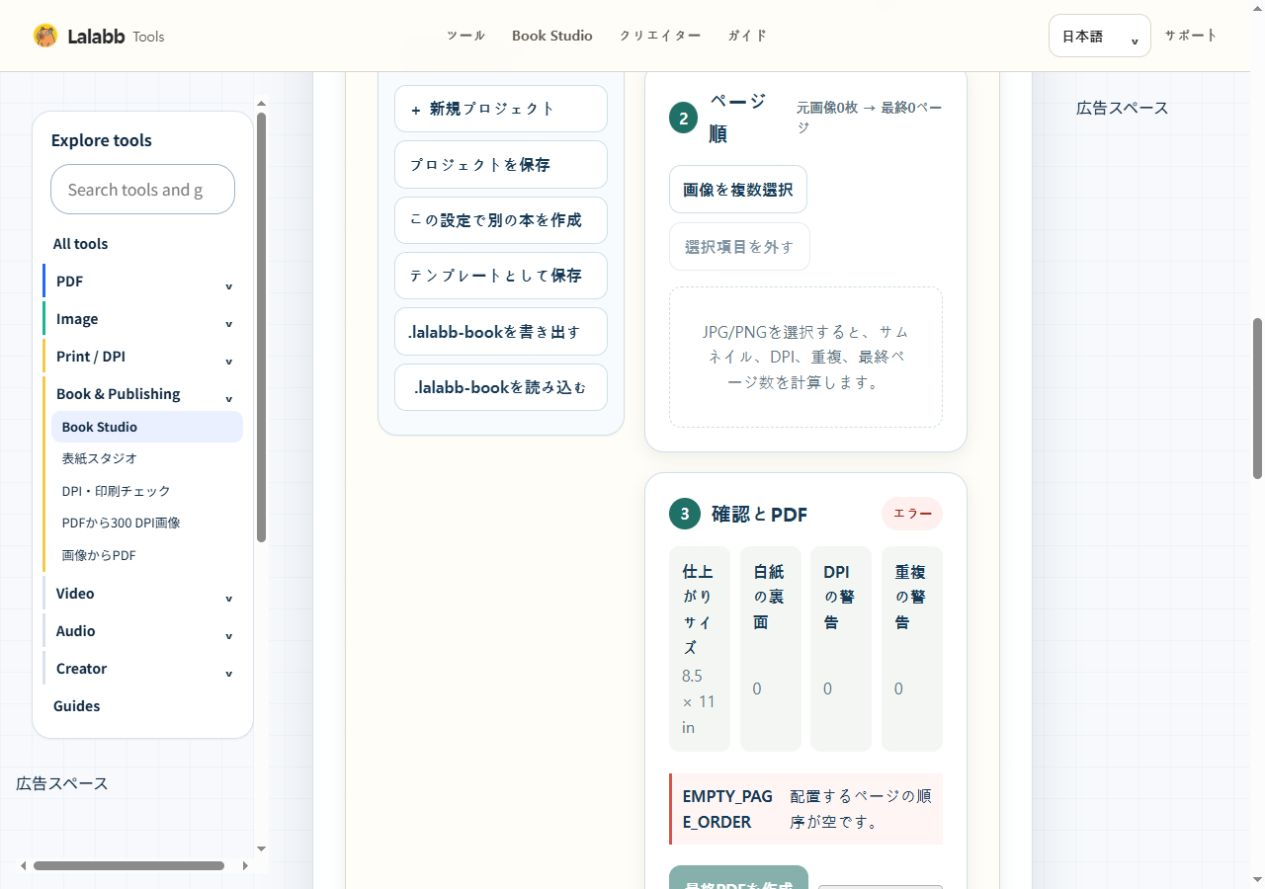The image size is (1265, 889).
Task: Click .lalabb-bookを書き出す button
Action: (501, 331)
